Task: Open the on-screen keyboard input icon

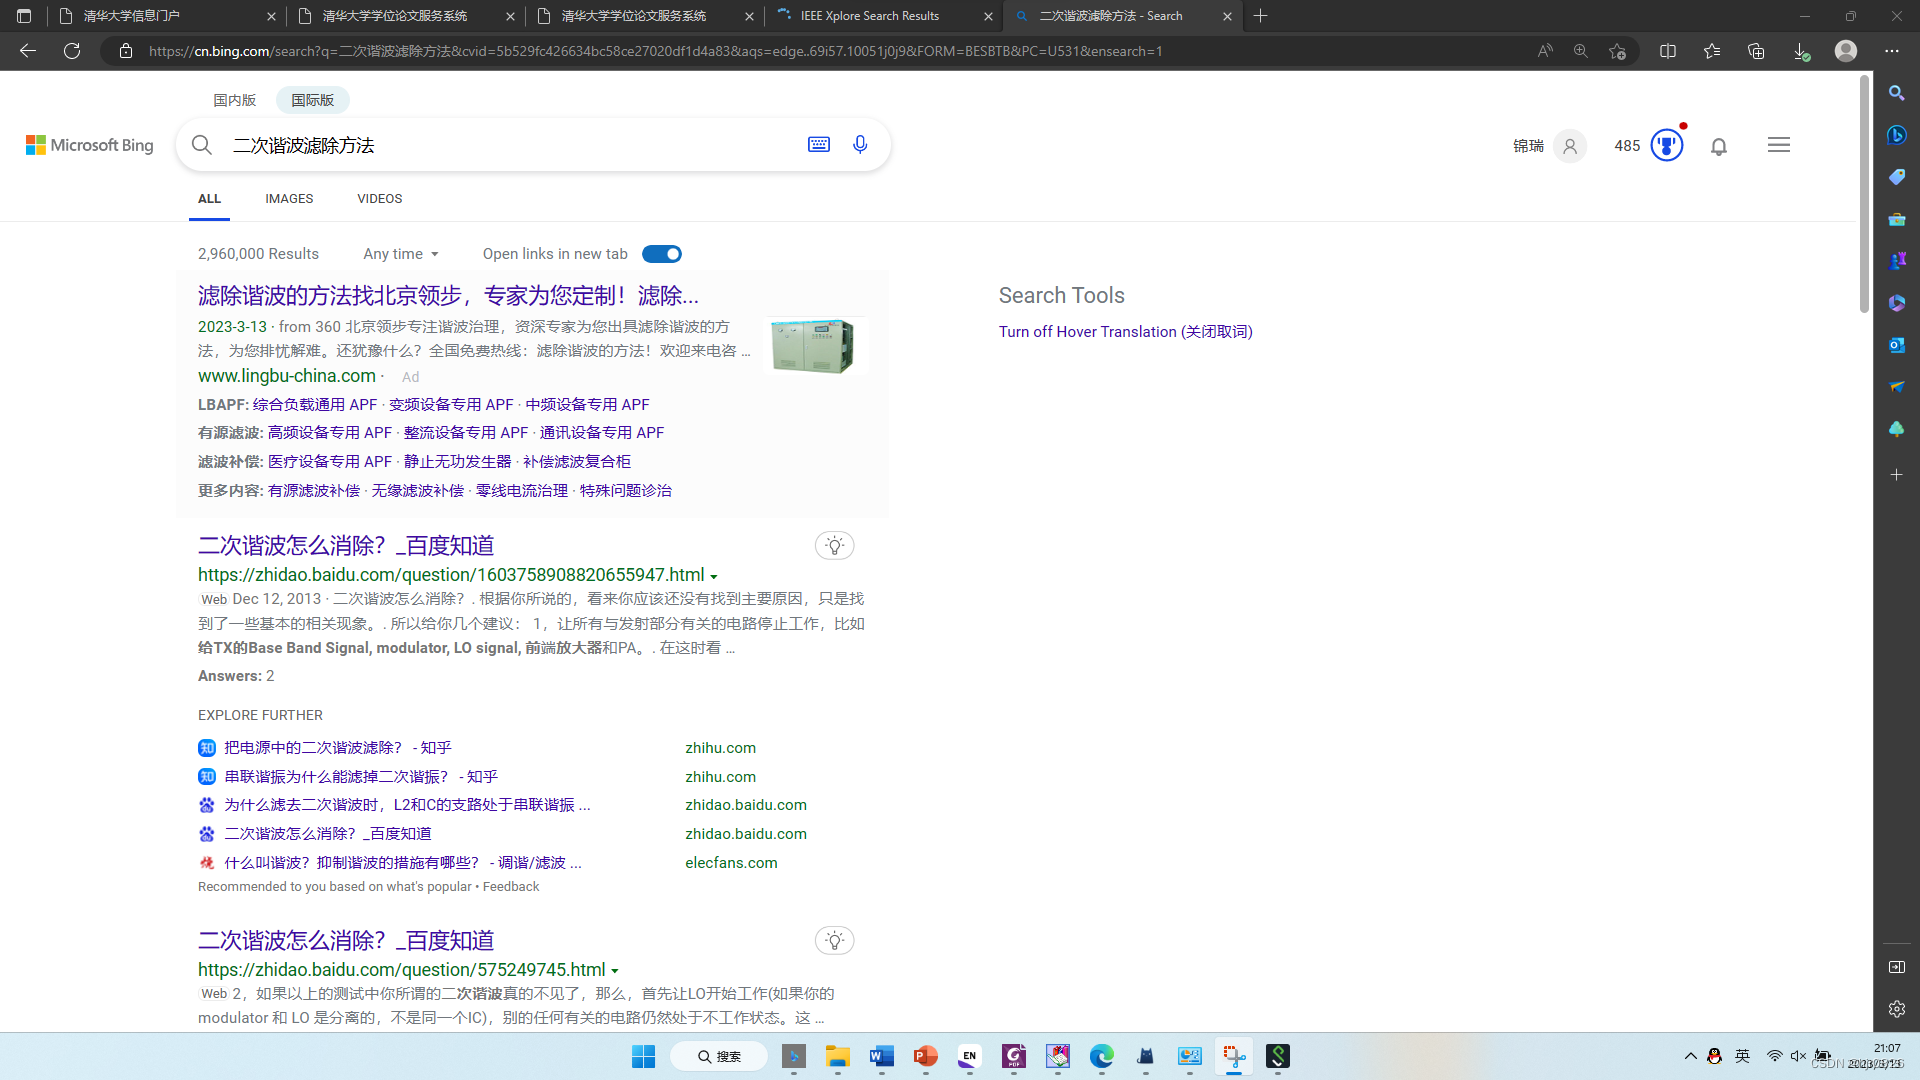Action: click(819, 145)
